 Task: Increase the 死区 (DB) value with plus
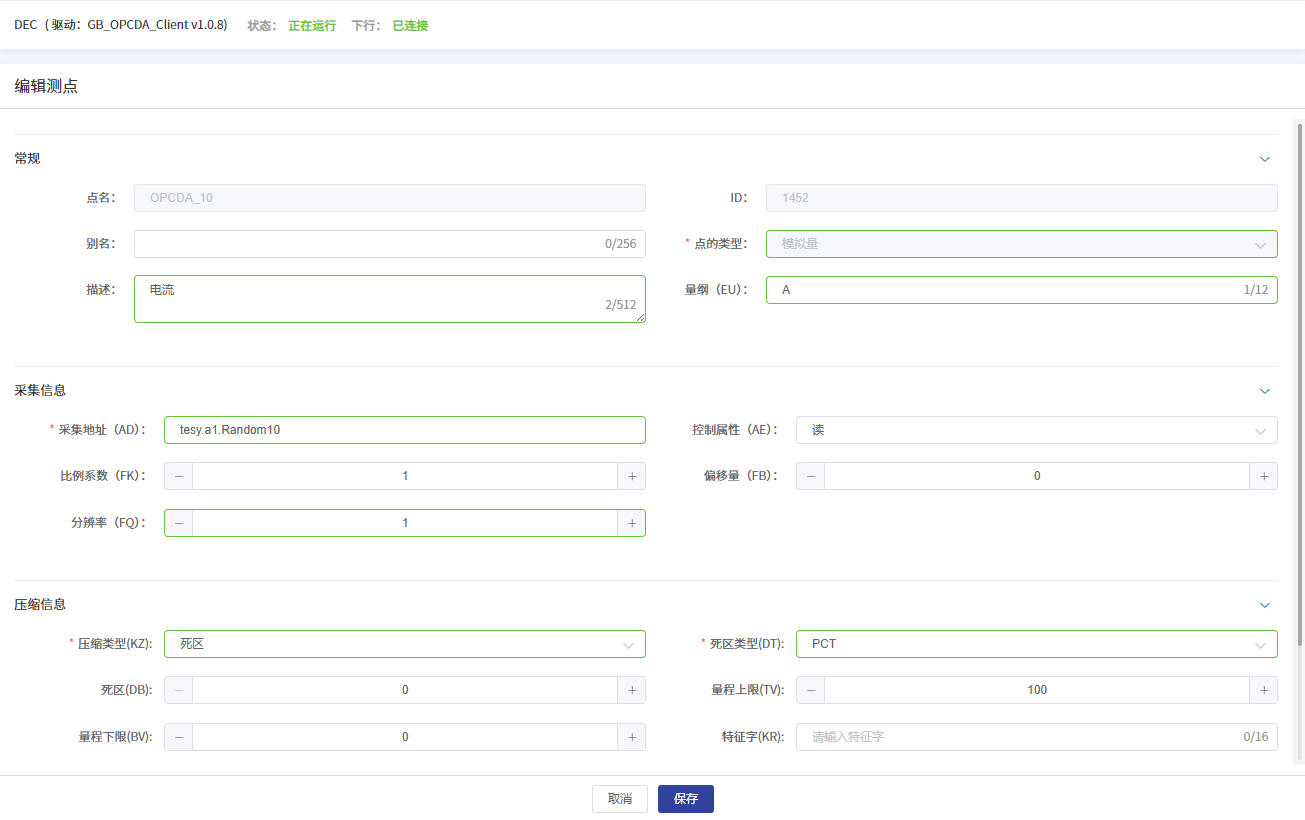pyautogui.click(x=631, y=690)
